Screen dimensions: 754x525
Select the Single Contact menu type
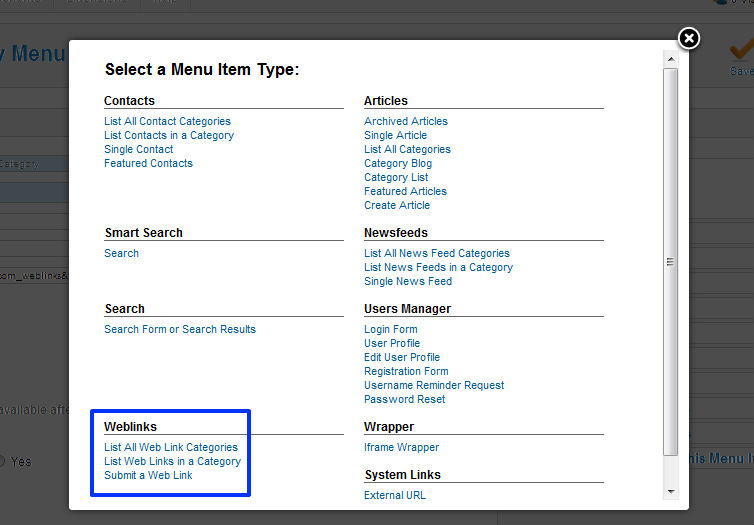[138, 149]
